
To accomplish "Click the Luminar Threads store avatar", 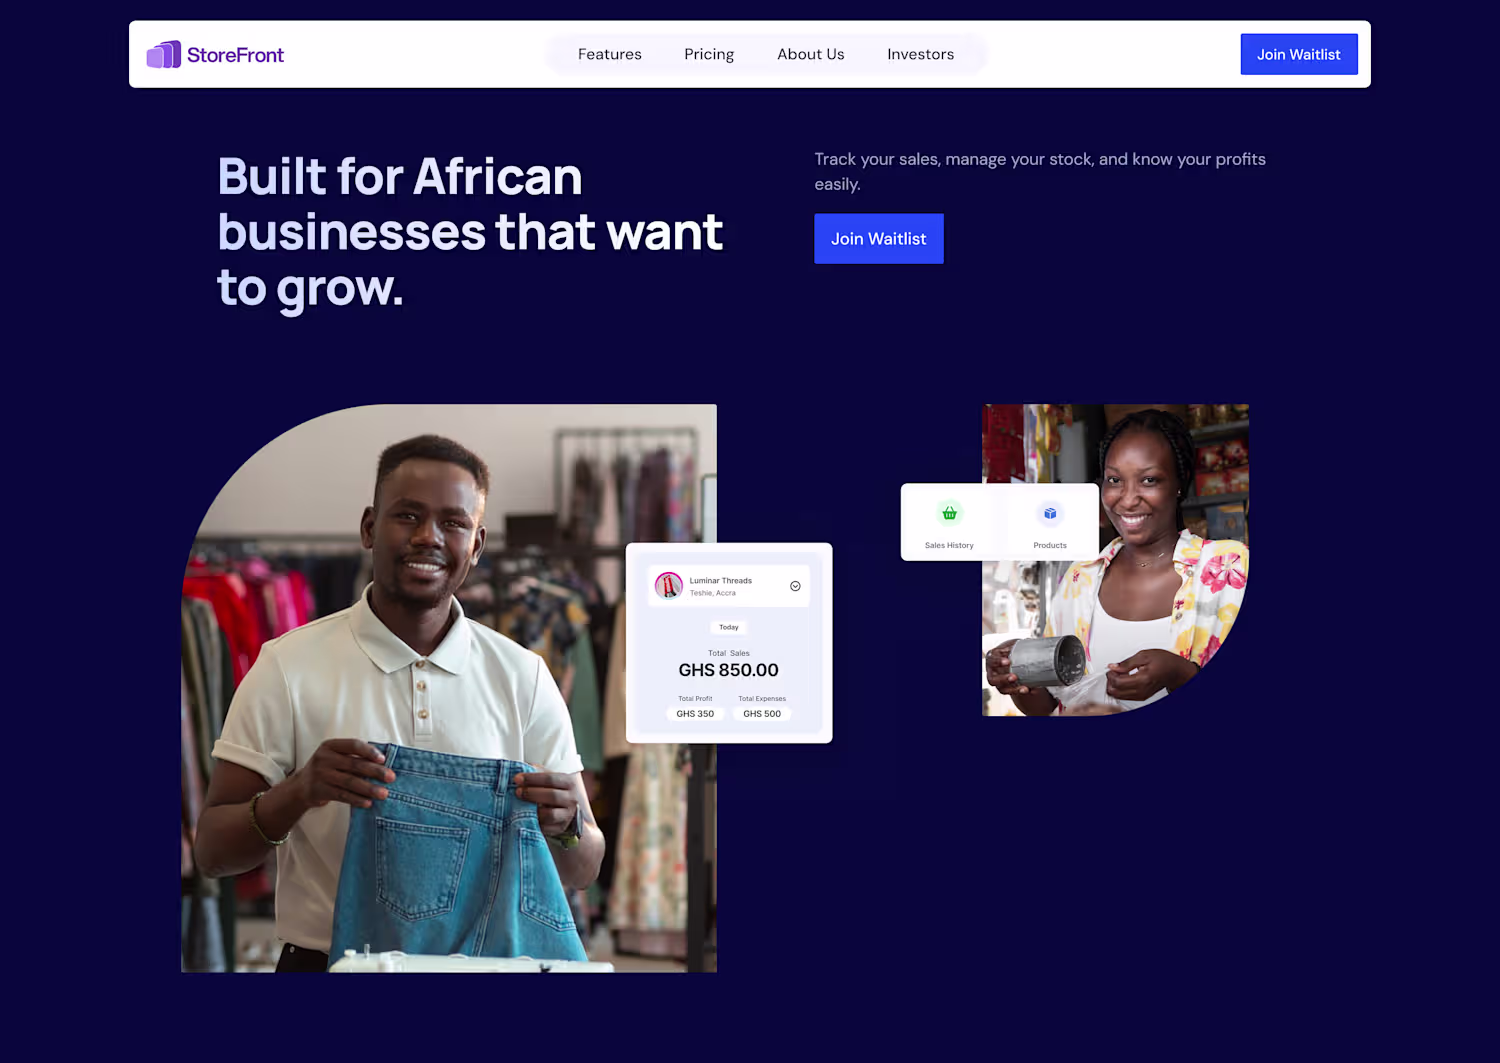I will 668,586.
